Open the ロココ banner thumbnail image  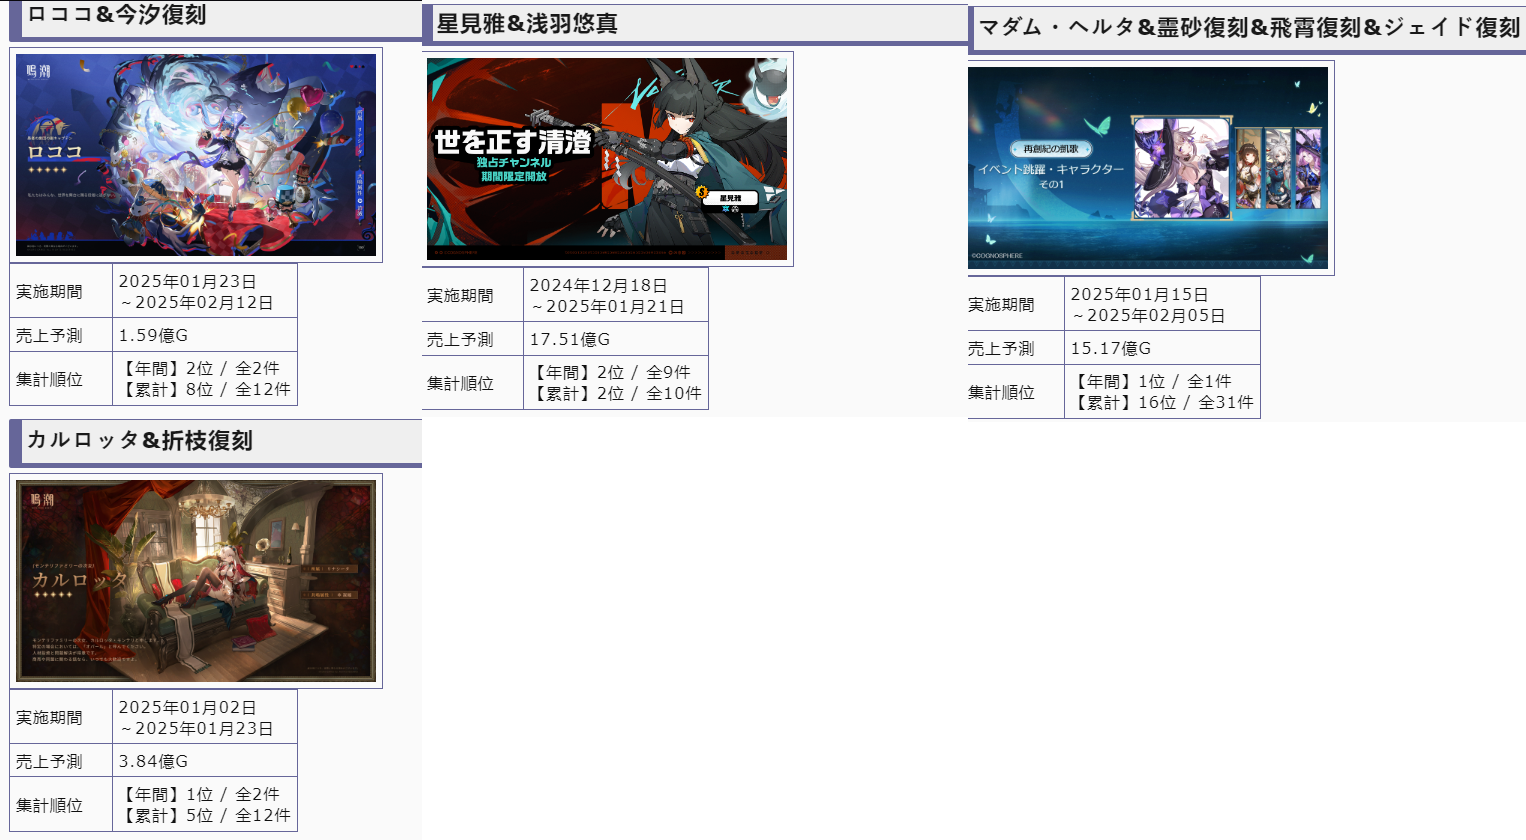[196, 155]
